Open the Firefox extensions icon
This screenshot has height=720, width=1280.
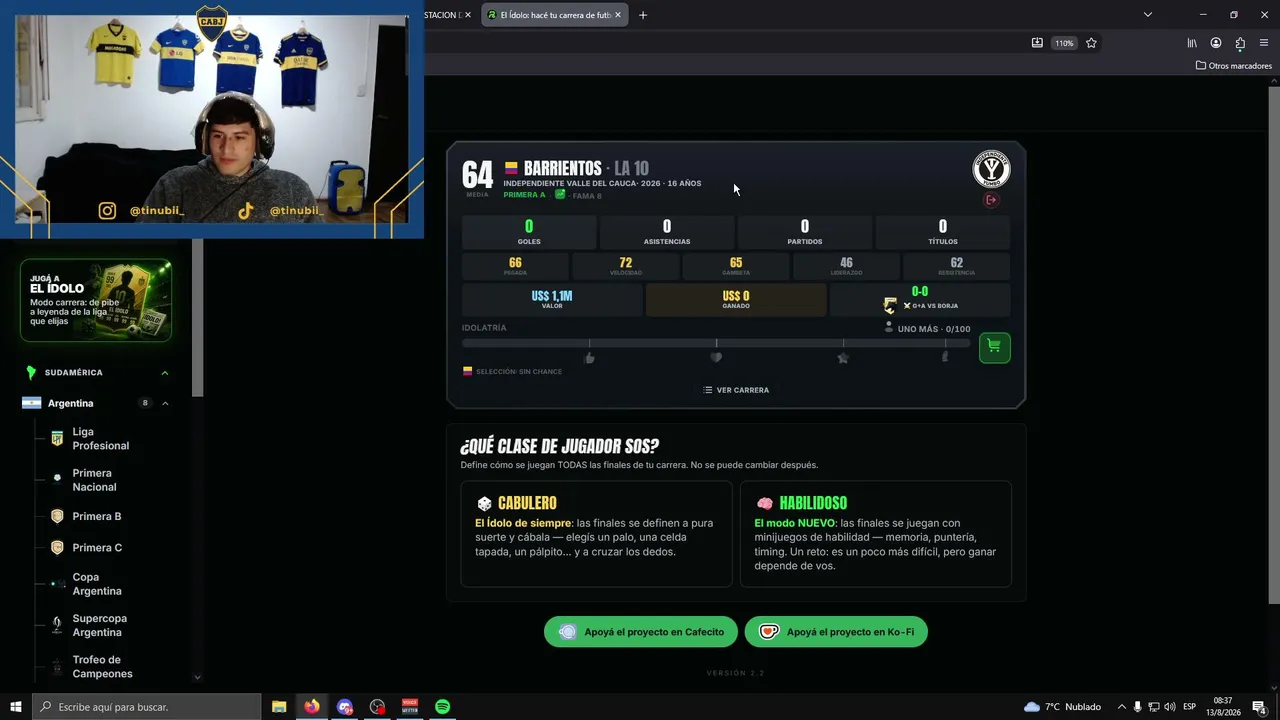click(1240, 43)
